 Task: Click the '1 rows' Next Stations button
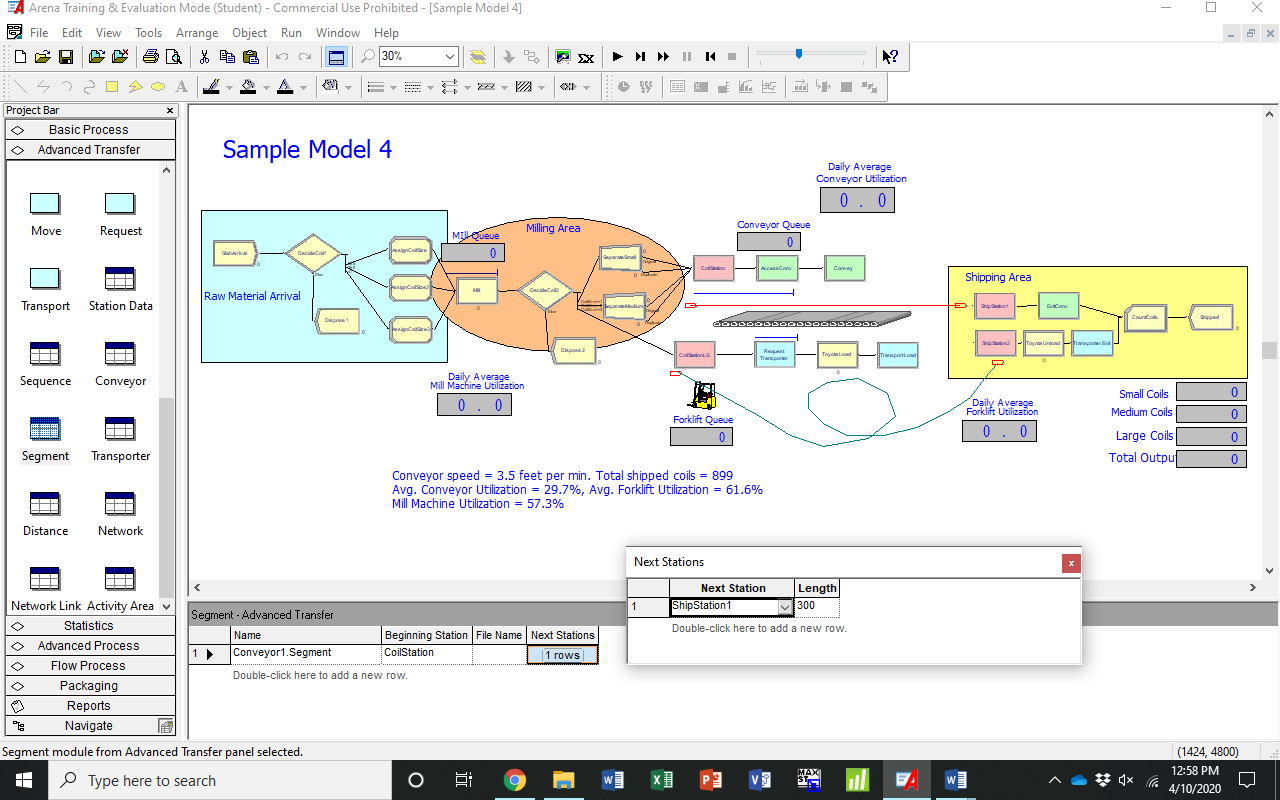click(562, 655)
